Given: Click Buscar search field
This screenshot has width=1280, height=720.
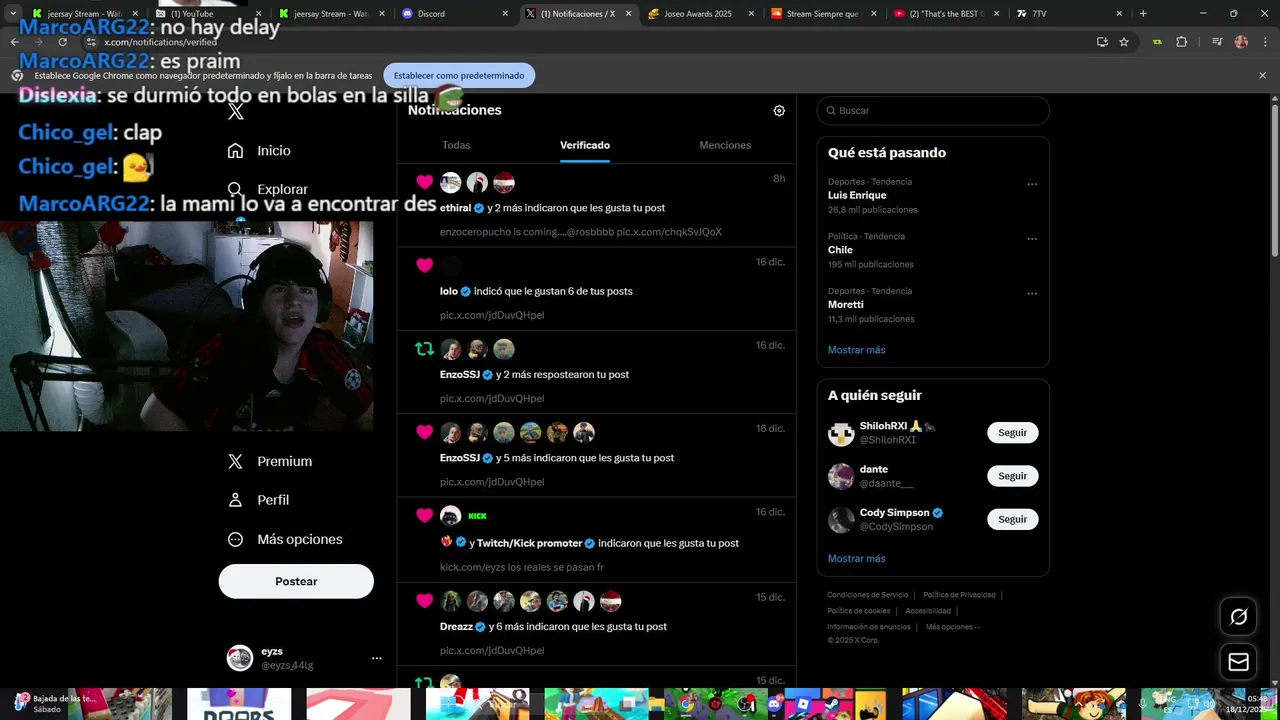Looking at the screenshot, I should (x=933, y=111).
